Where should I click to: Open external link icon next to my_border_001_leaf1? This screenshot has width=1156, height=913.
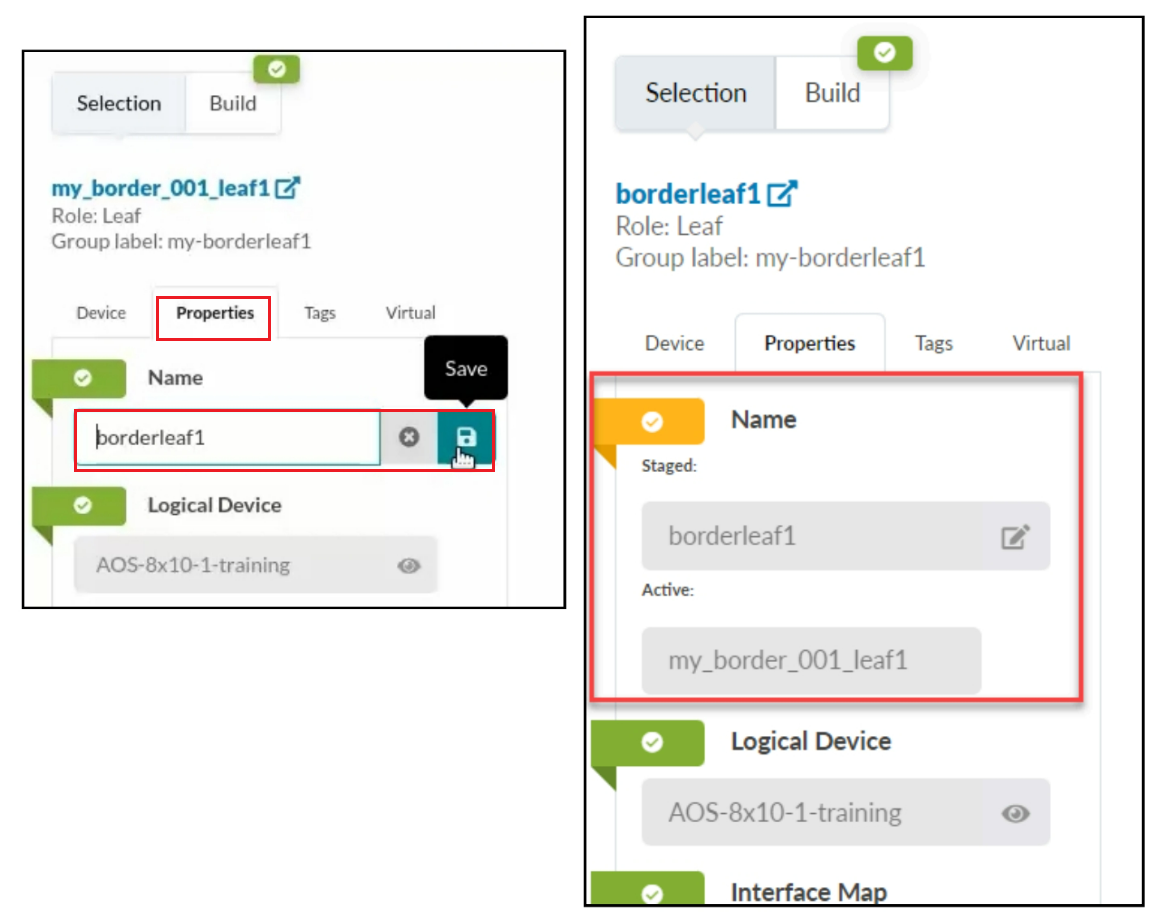(288, 187)
